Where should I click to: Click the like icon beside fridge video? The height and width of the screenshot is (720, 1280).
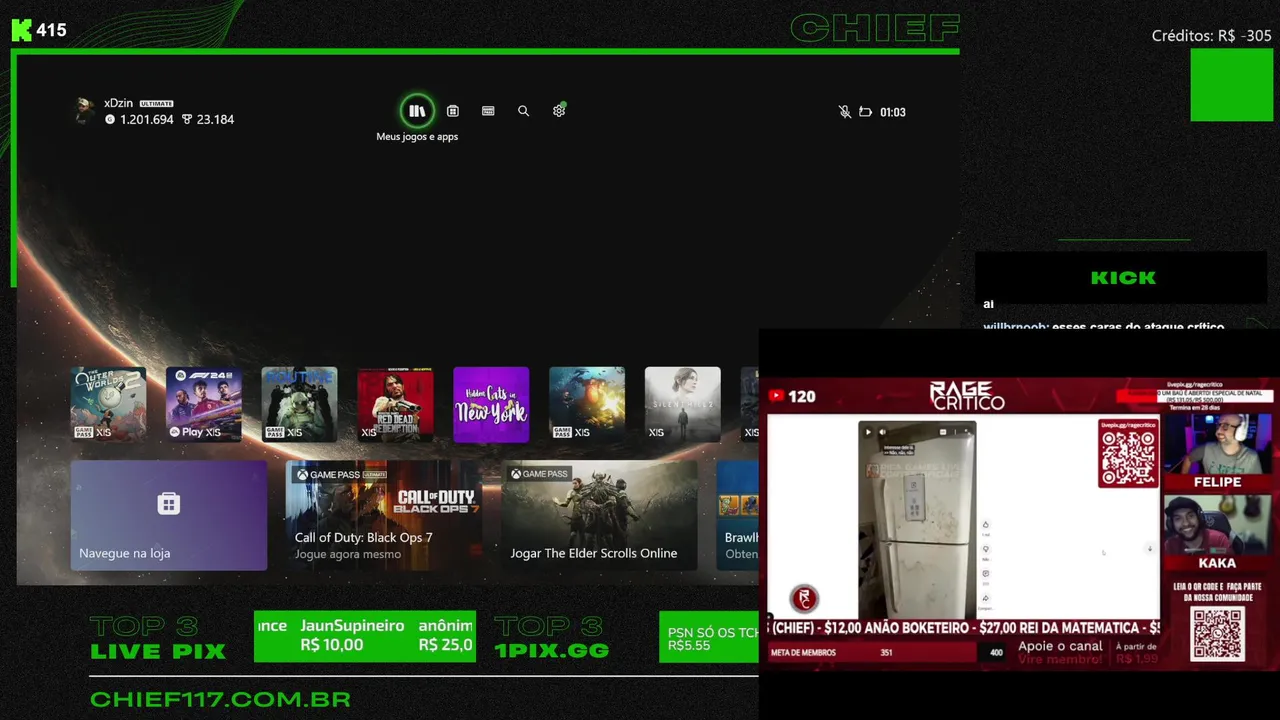pyautogui.click(x=985, y=525)
